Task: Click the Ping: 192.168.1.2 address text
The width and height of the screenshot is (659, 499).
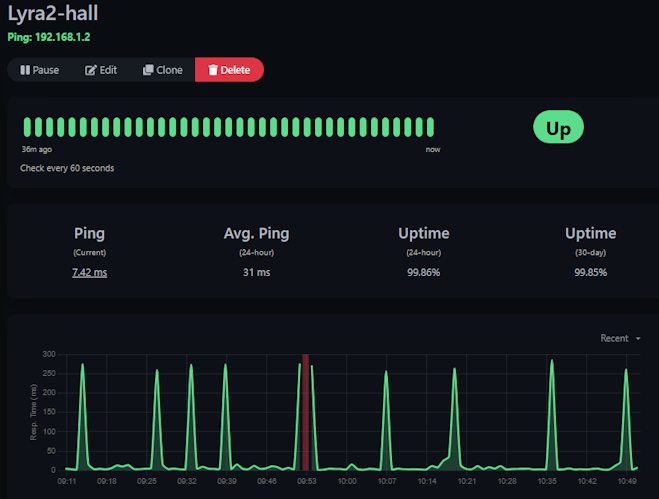Action: coord(62,37)
